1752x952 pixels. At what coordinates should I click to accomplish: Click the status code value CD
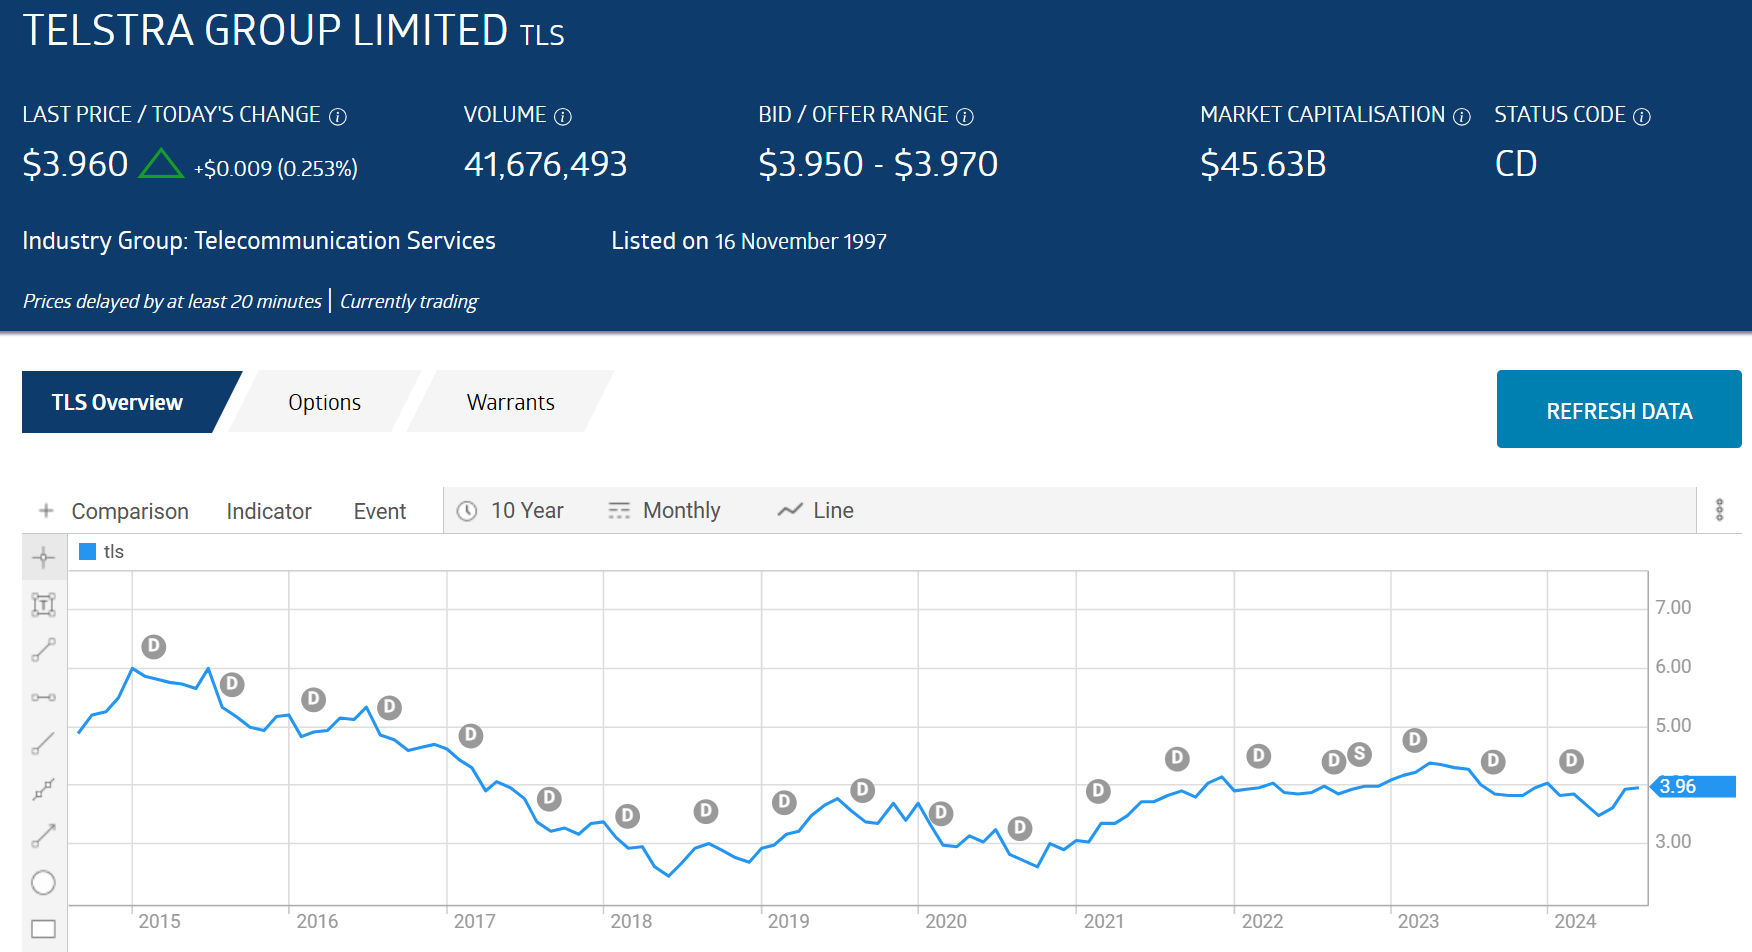[x=1516, y=164]
